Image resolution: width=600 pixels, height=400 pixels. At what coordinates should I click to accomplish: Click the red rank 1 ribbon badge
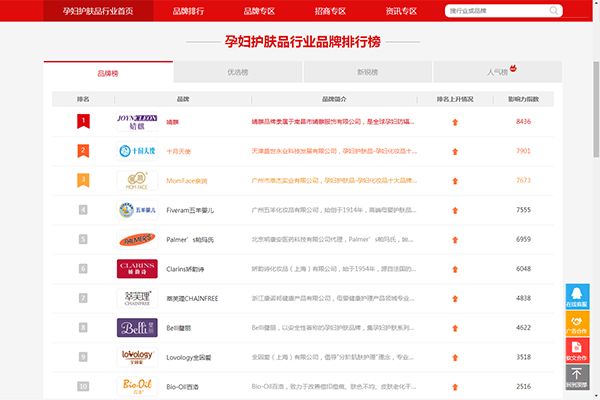83,121
